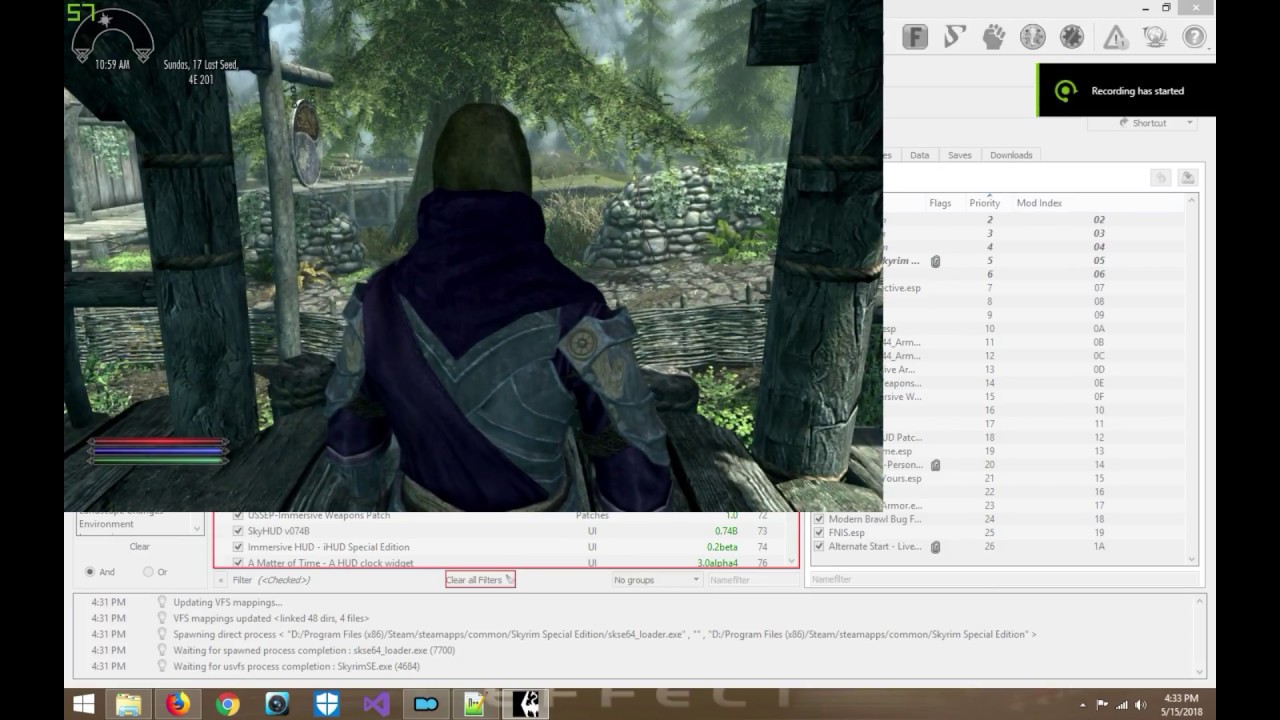Select Environment category filter

point(107,524)
